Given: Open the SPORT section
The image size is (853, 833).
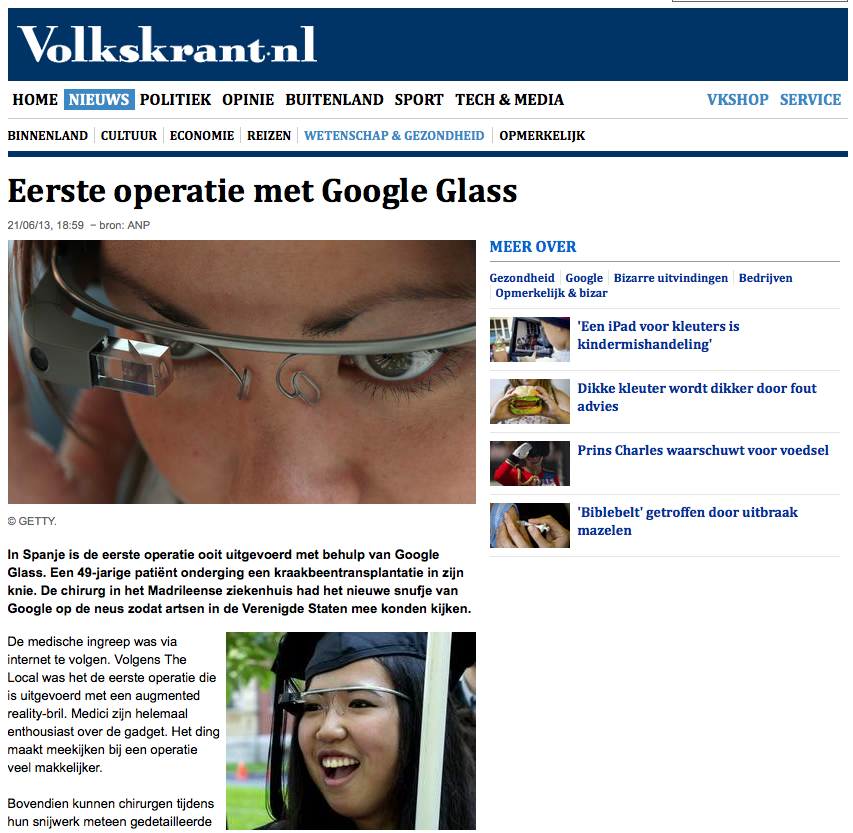Looking at the screenshot, I should pyautogui.click(x=419, y=100).
